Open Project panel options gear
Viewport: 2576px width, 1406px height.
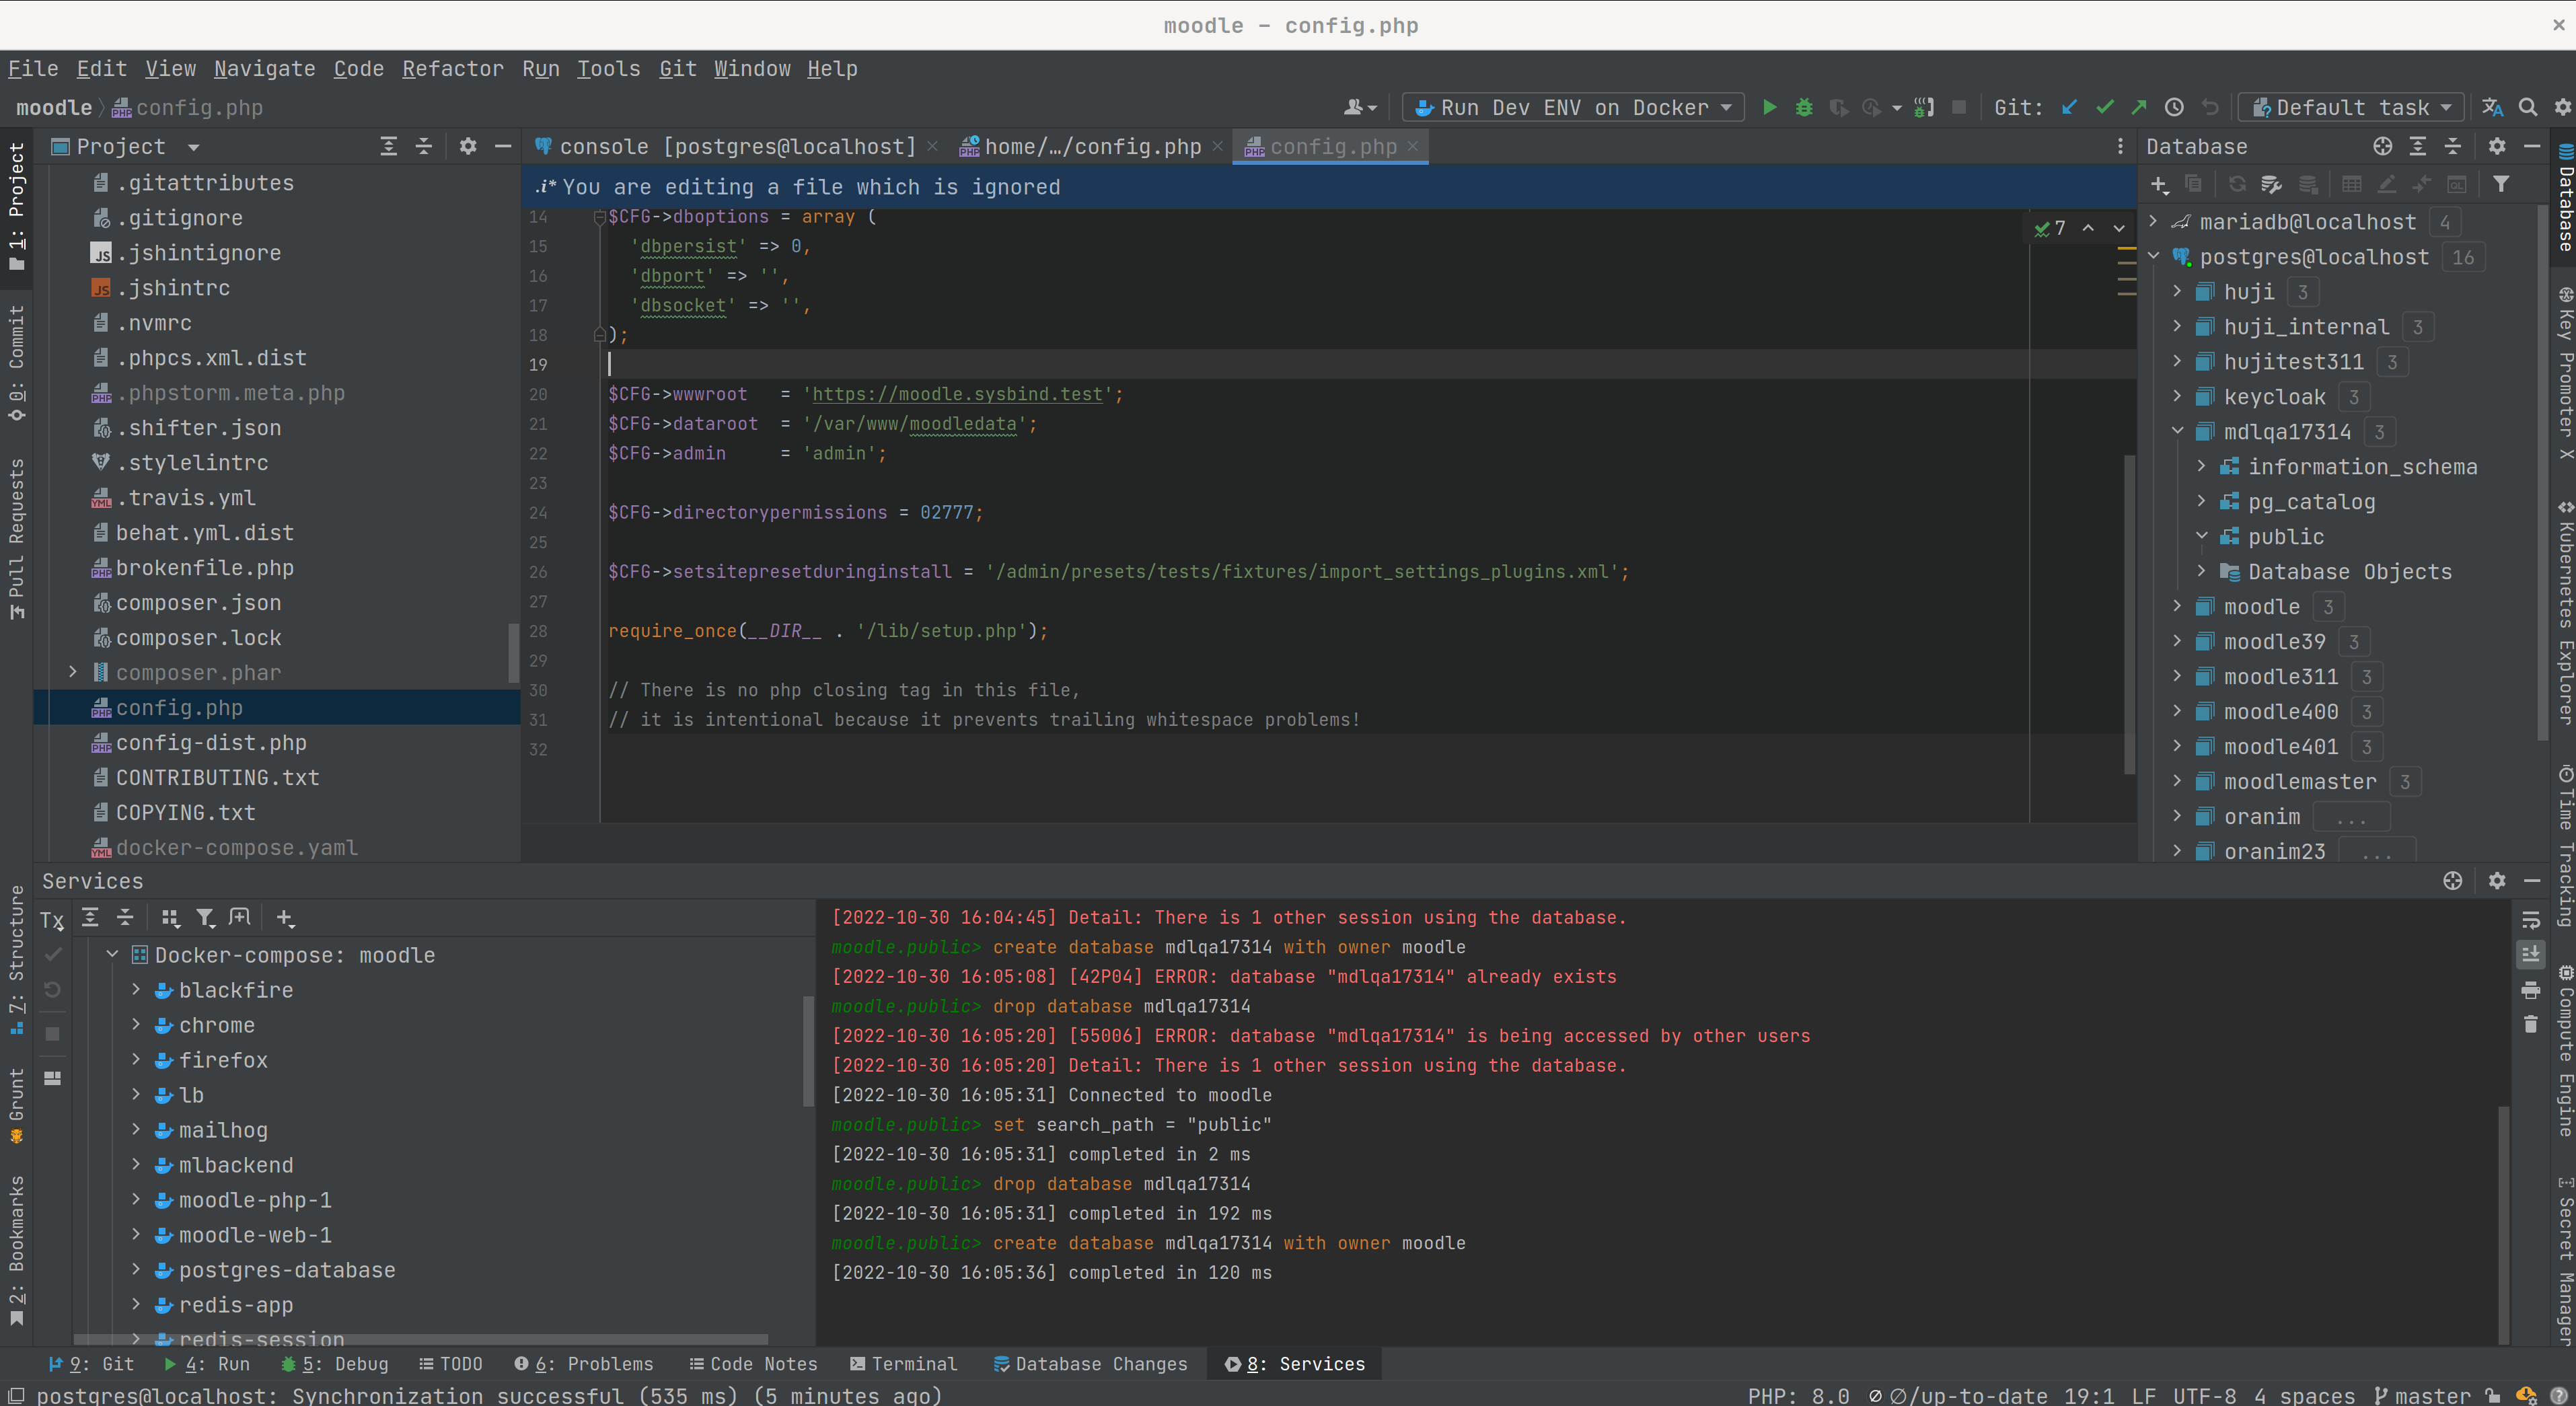click(467, 146)
